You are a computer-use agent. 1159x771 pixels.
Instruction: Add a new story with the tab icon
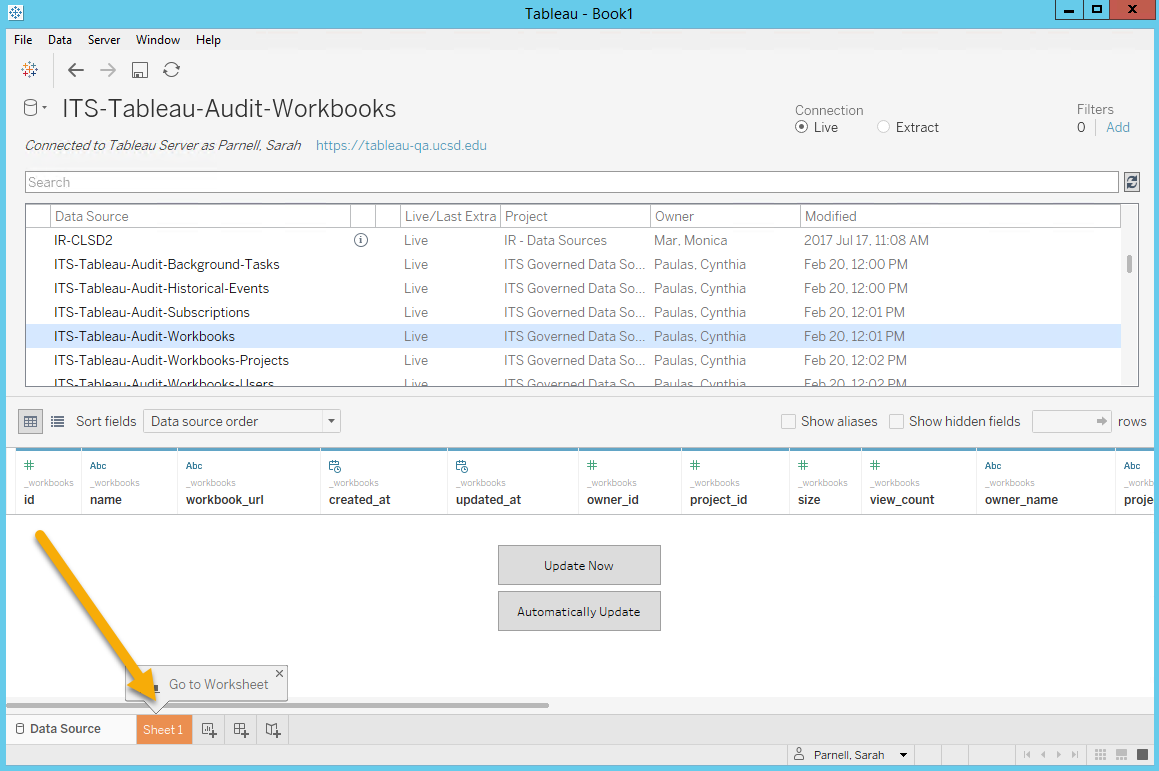click(x=273, y=730)
